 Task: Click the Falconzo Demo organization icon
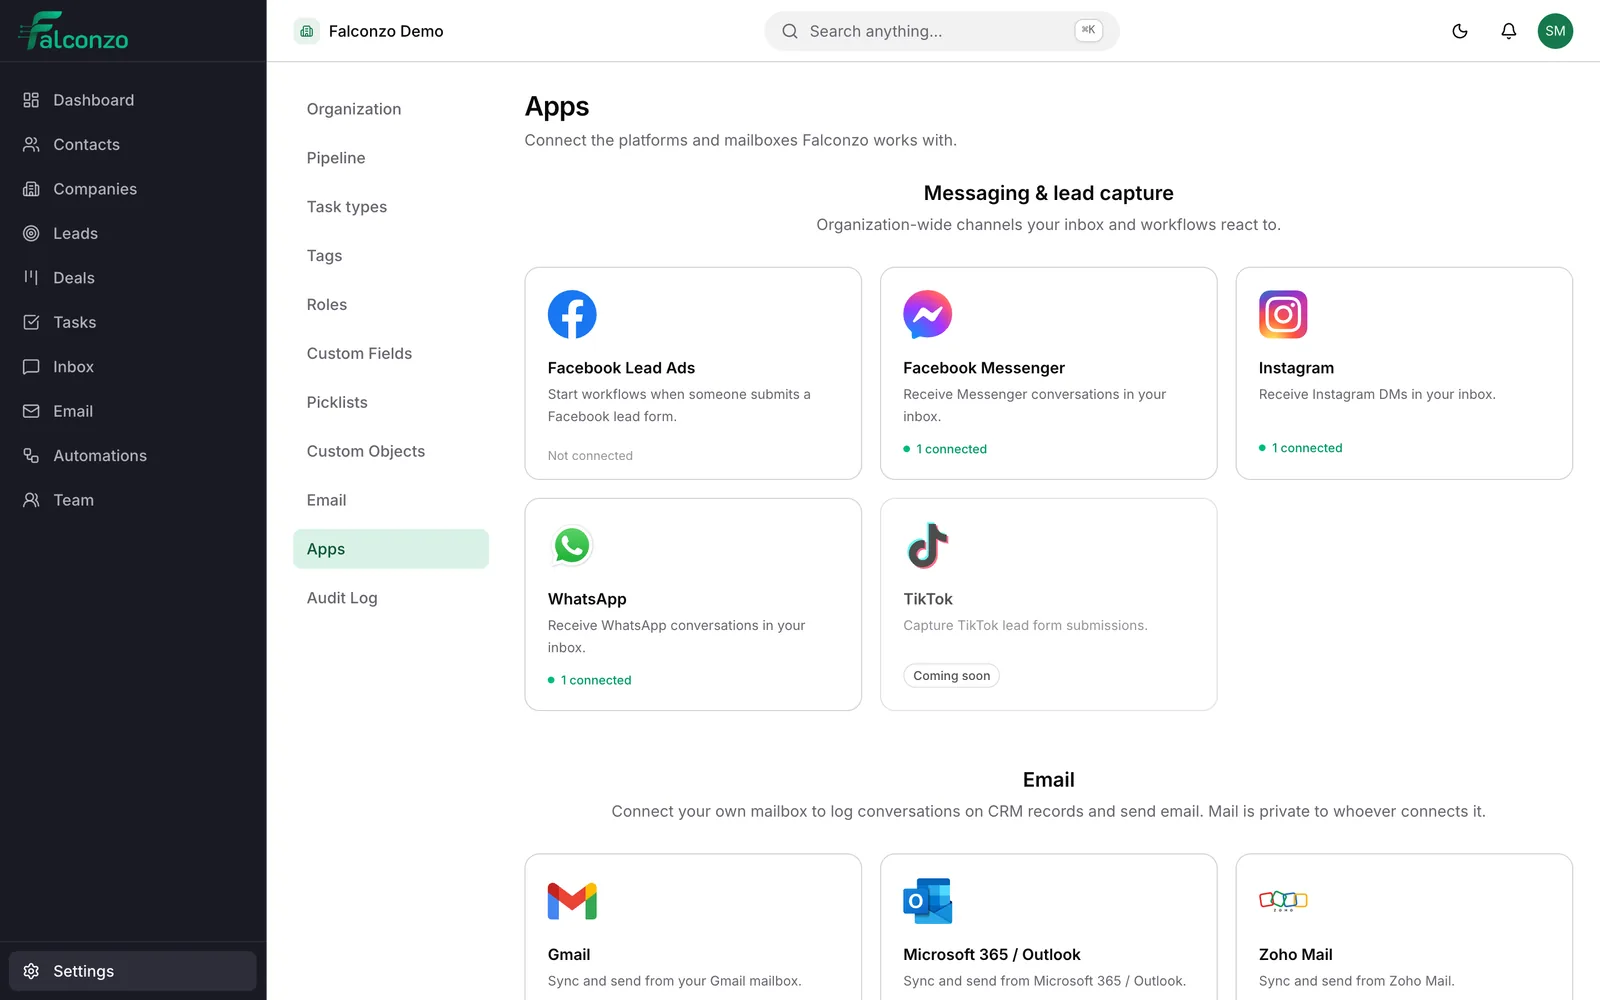pyautogui.click(x=307, y=31)
